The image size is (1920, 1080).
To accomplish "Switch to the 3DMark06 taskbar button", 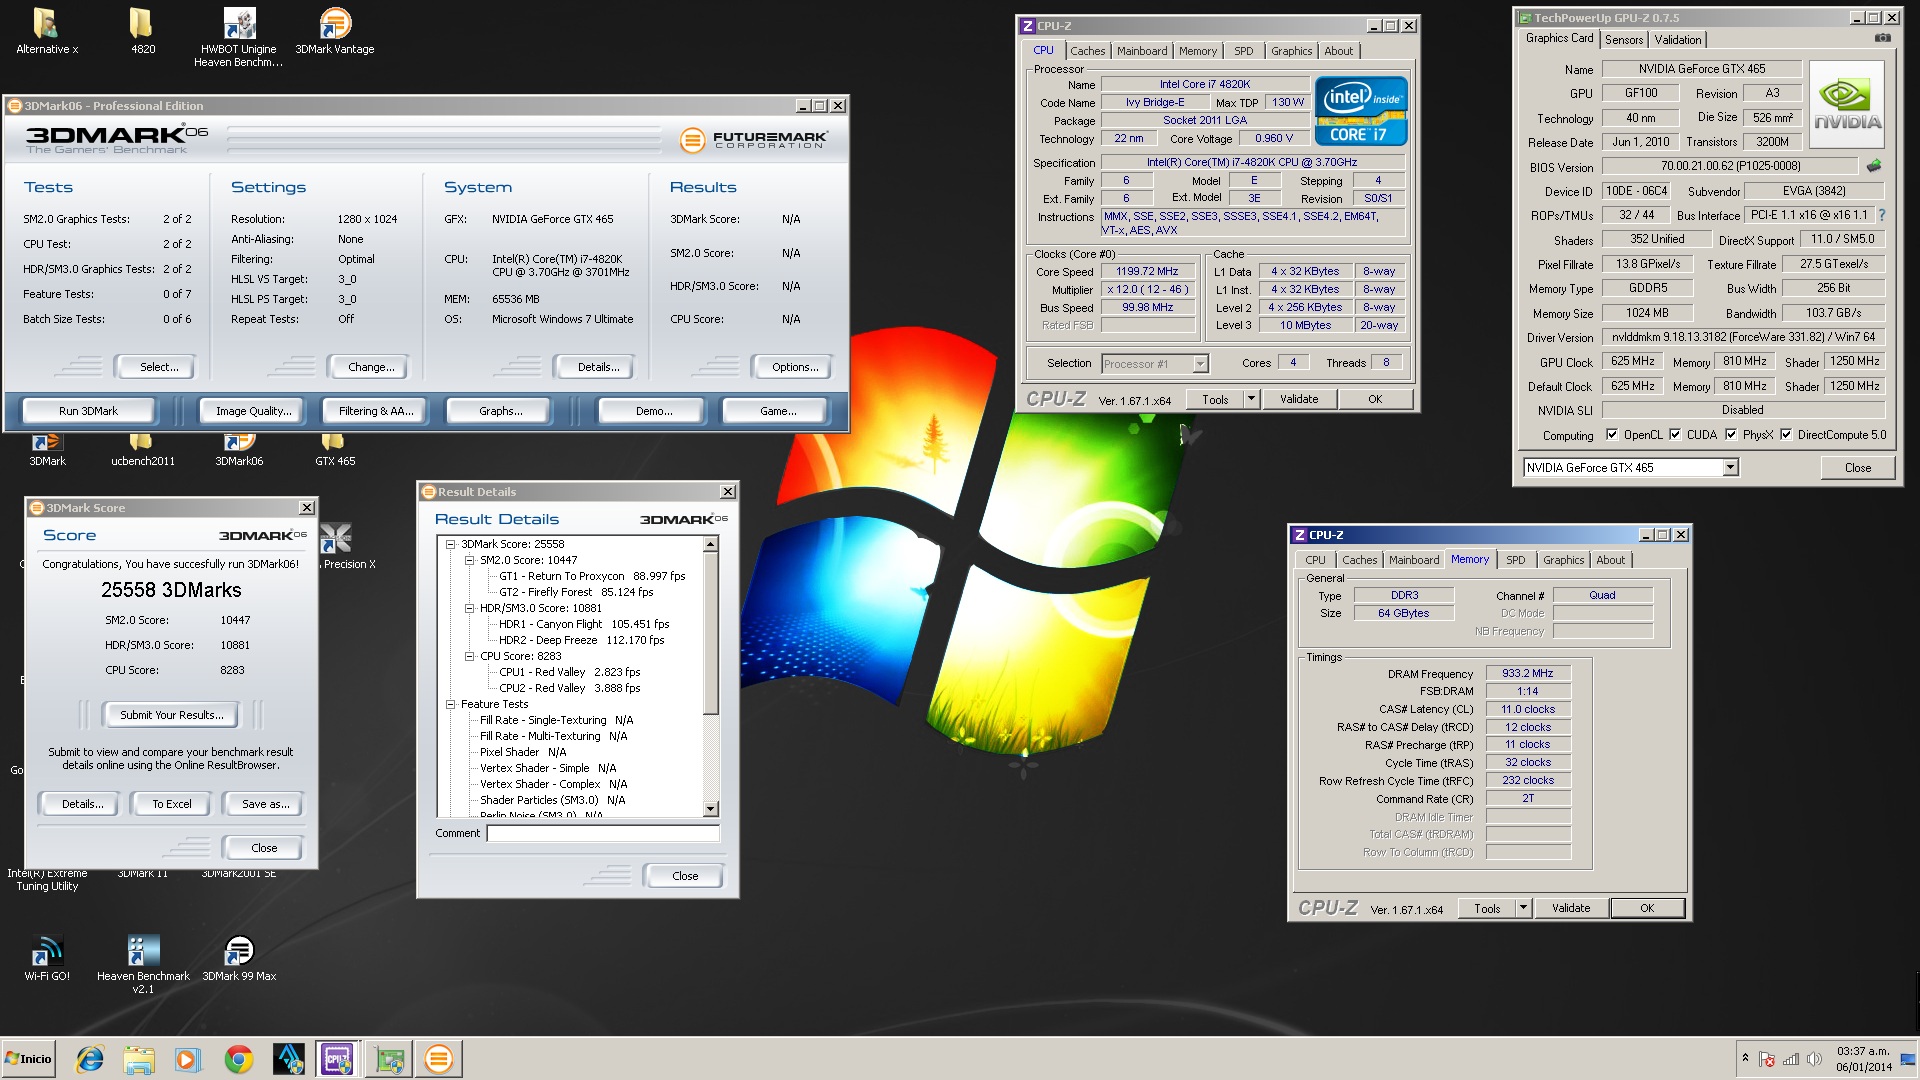I will coord(438,1059).
